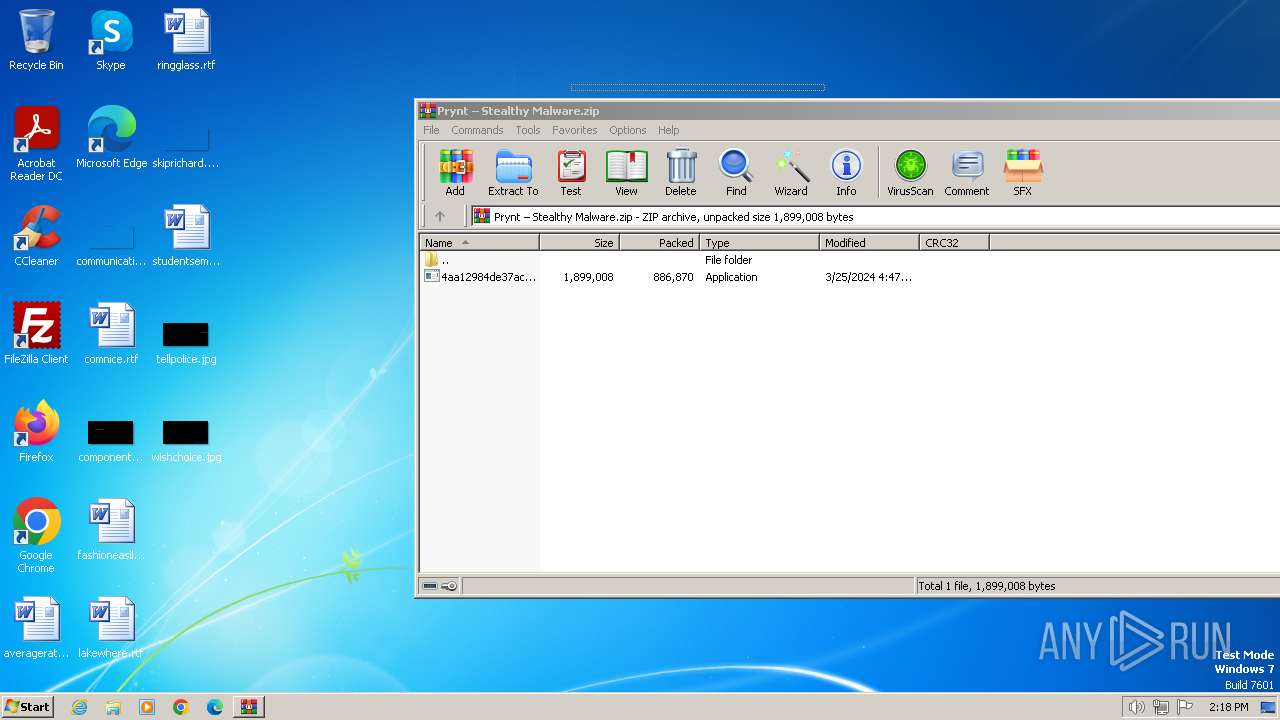The height and width of the screenshot is (720, 1280).
Task: Click the 886,870 packed size cell
Action: 673,277
